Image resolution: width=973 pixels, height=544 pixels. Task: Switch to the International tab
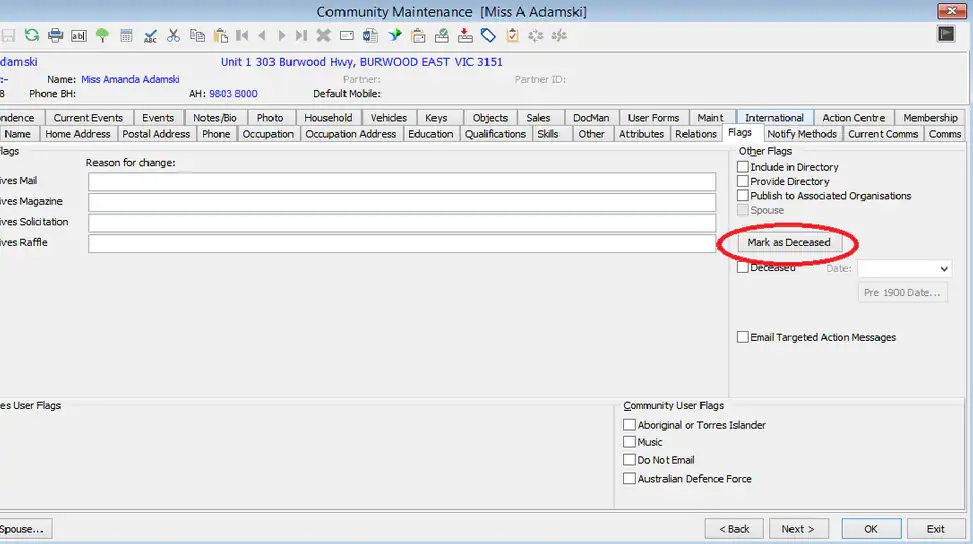[774, 118]
